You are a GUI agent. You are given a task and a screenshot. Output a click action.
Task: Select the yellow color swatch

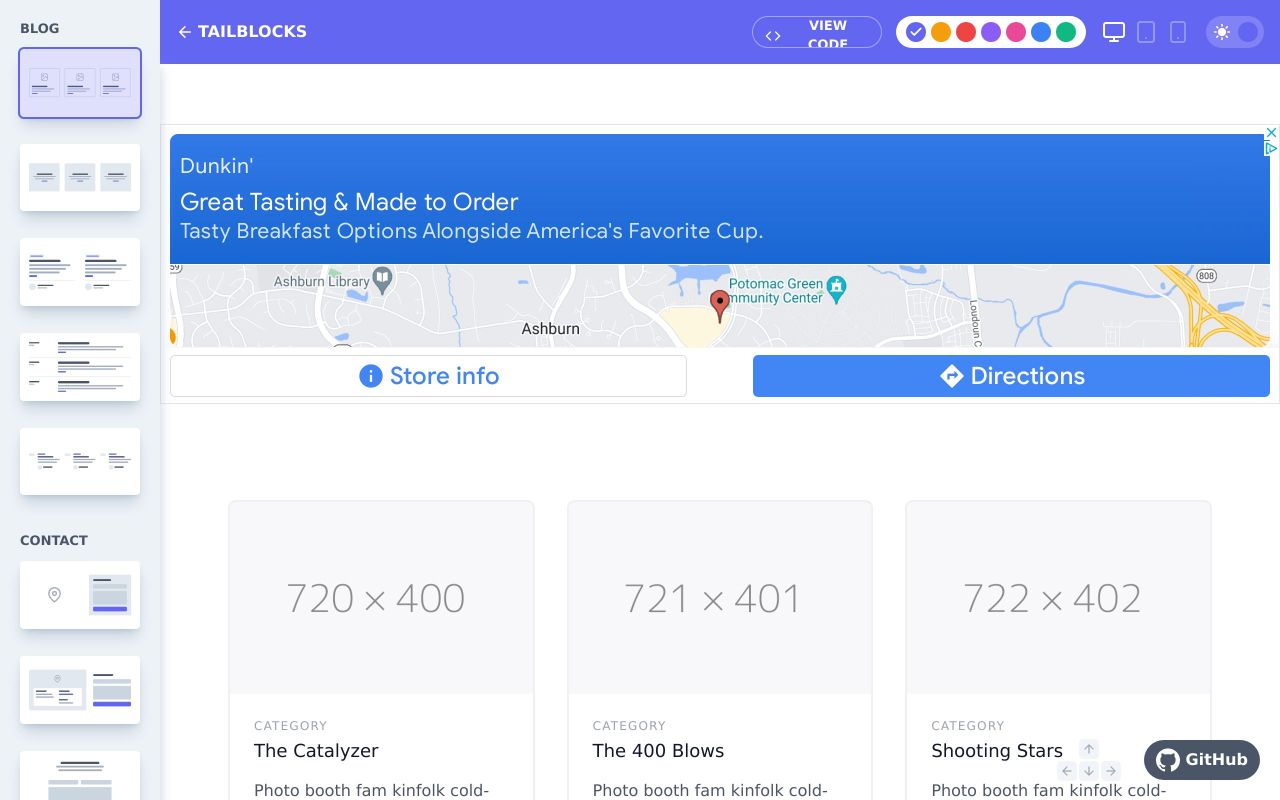(941, 32)
